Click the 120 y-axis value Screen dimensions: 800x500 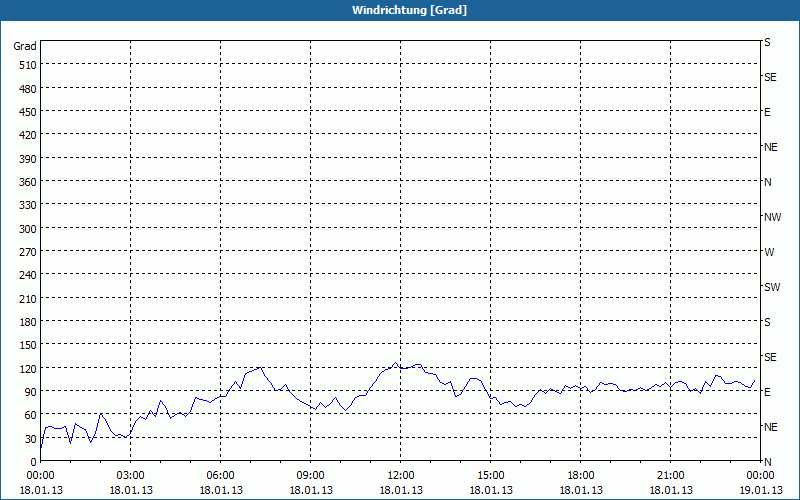28,369
